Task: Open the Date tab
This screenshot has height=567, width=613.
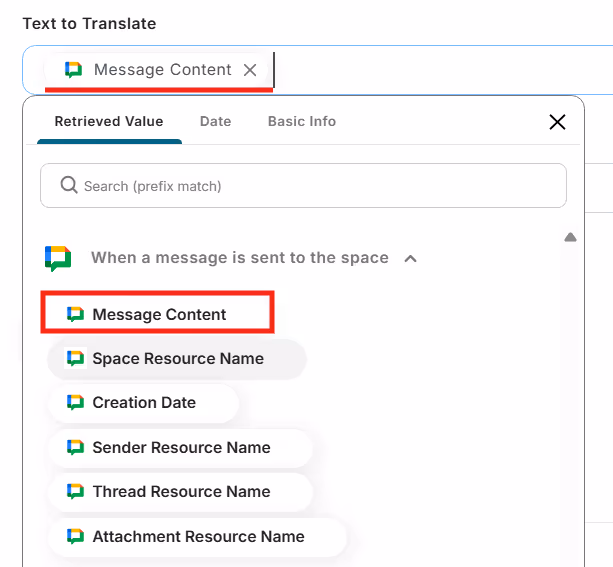Action: coord(215,121)
